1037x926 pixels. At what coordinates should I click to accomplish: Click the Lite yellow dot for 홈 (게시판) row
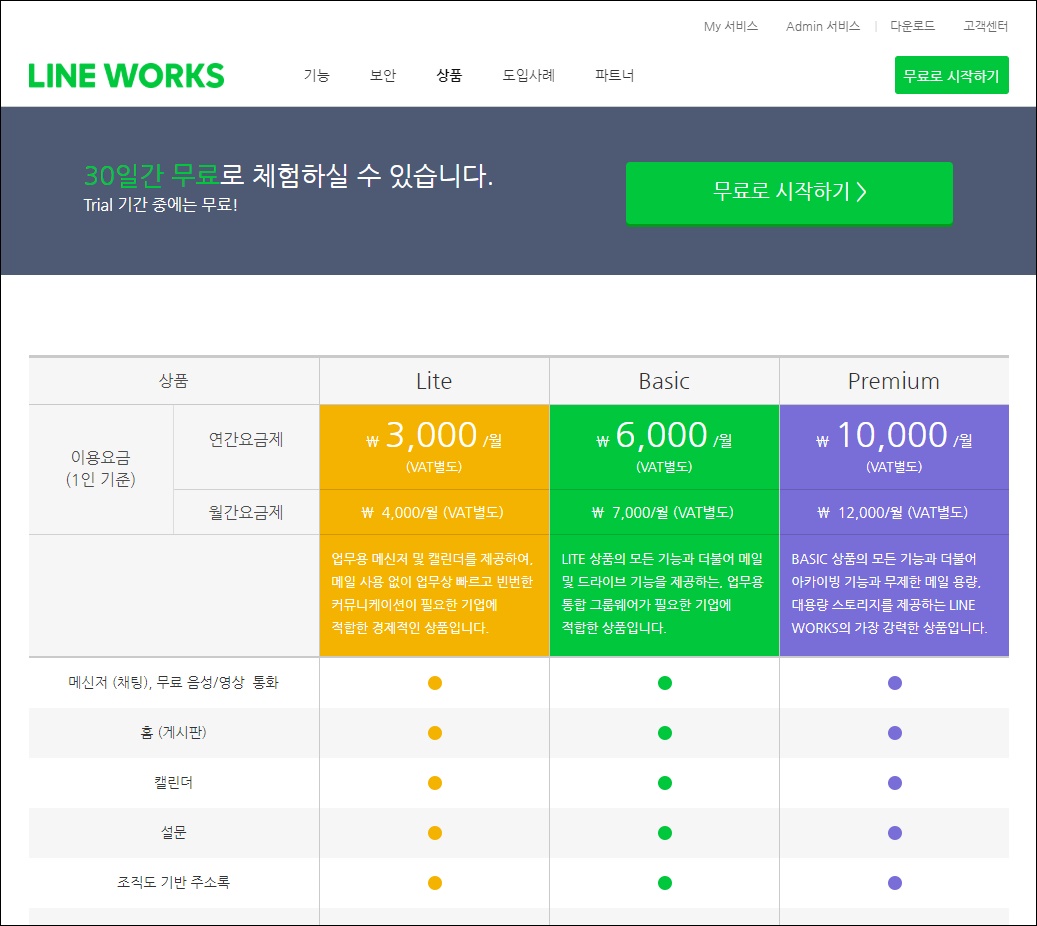[435, 733]
